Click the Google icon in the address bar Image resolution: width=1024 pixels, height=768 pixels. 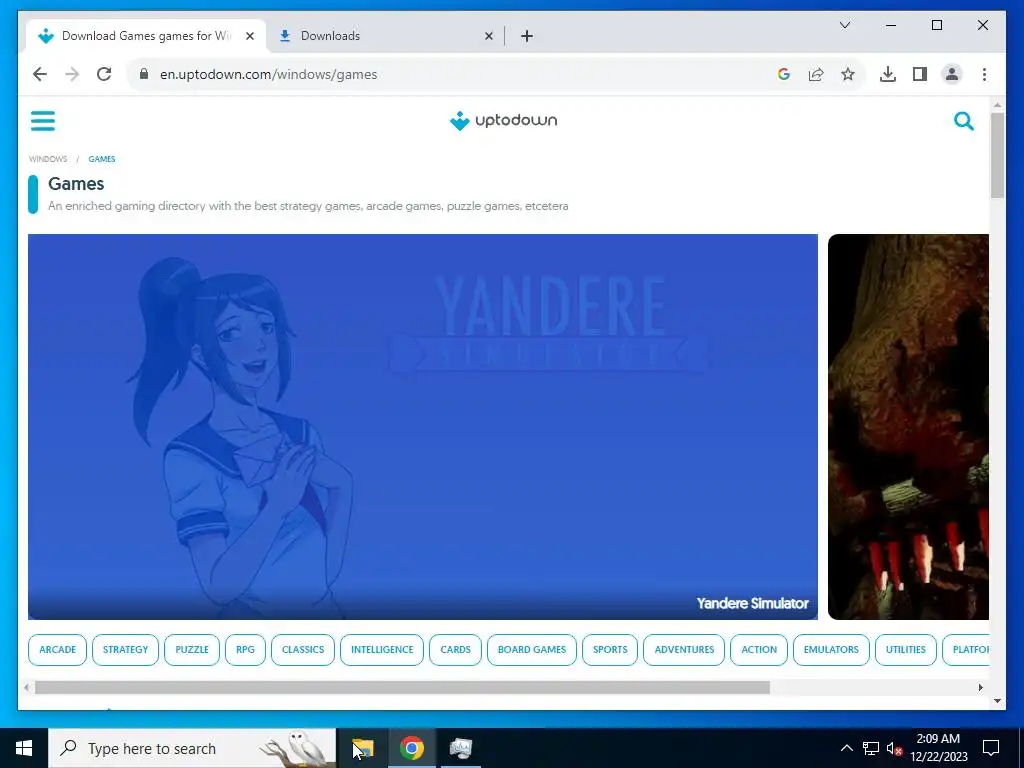[x=784, y=74]
